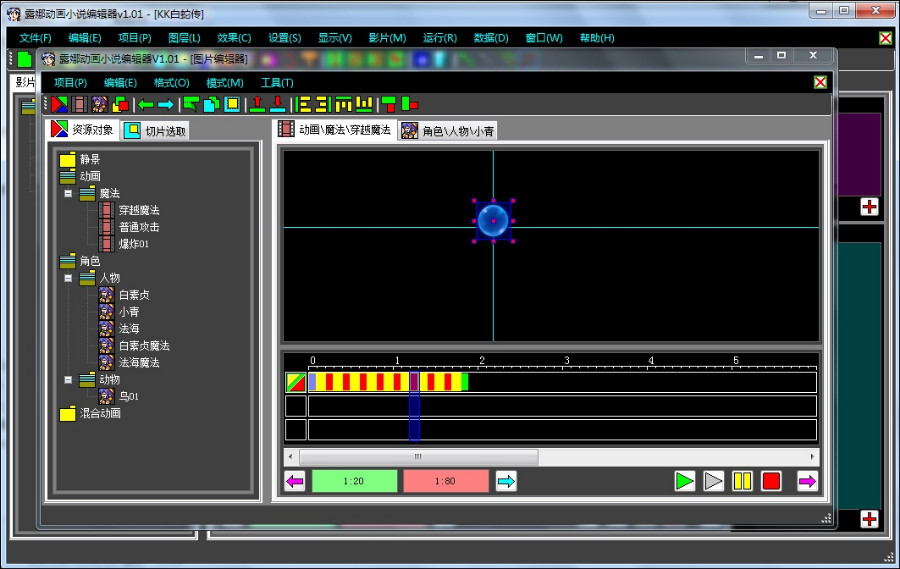Click the red up-arrow toolbar icon
The width and height of the screenshot is (900, 569).
click(257, 104)
